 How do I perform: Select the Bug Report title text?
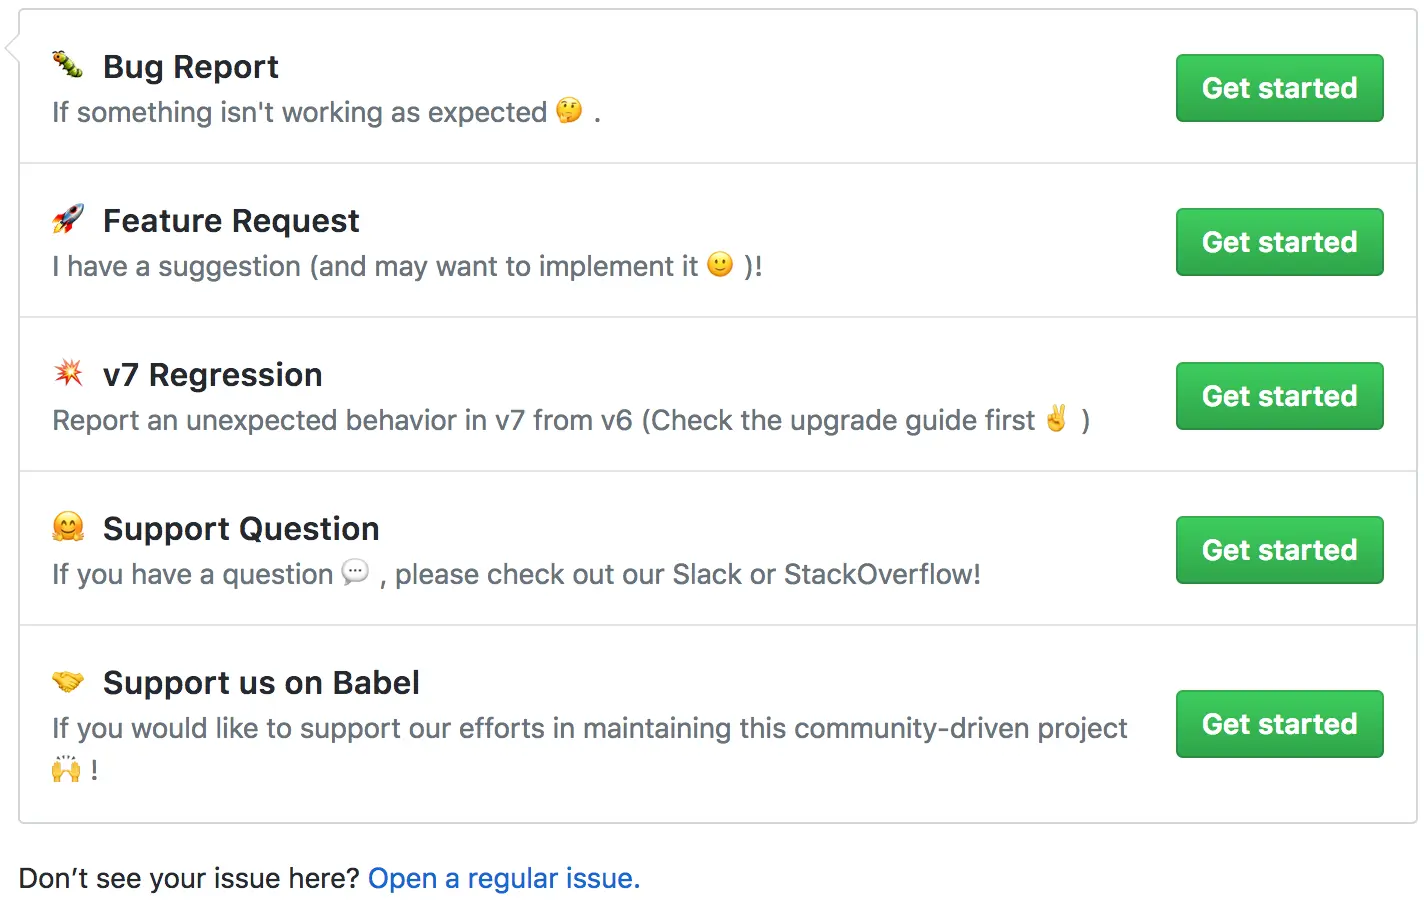pyautogui.click(x=191, y=67)
